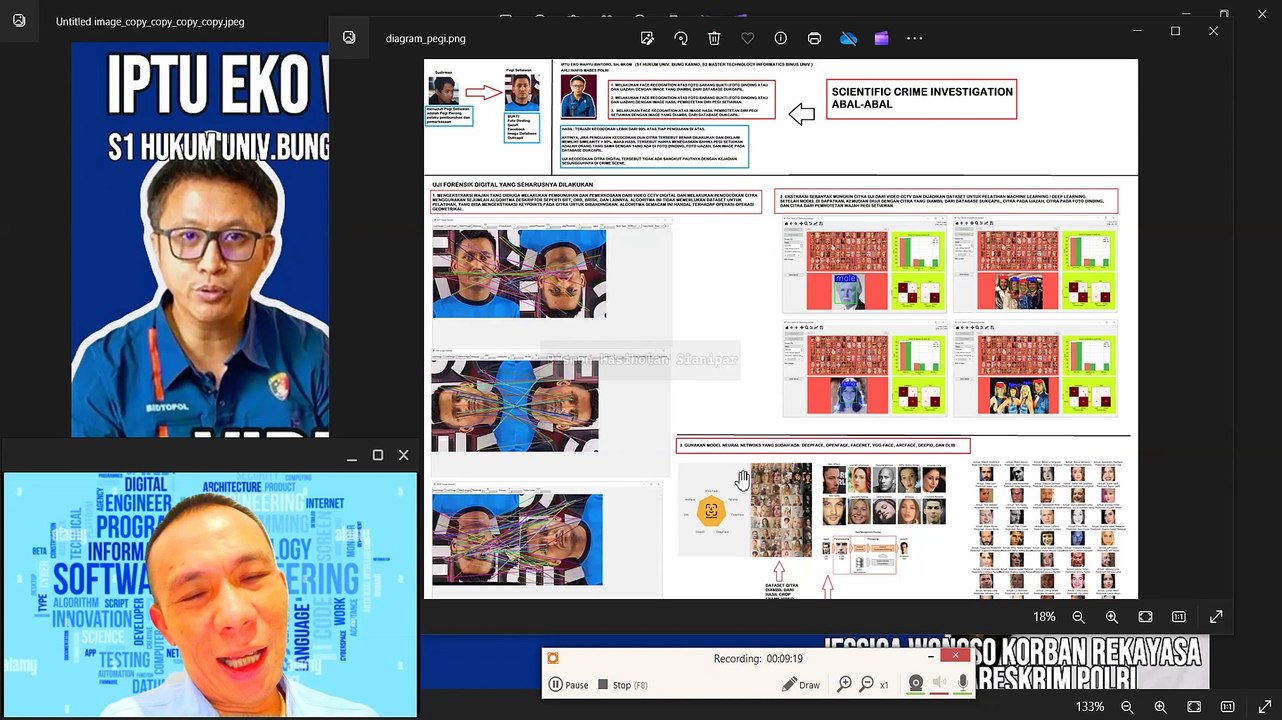Show file info for diagram_pegi.png

click(781, 38)
